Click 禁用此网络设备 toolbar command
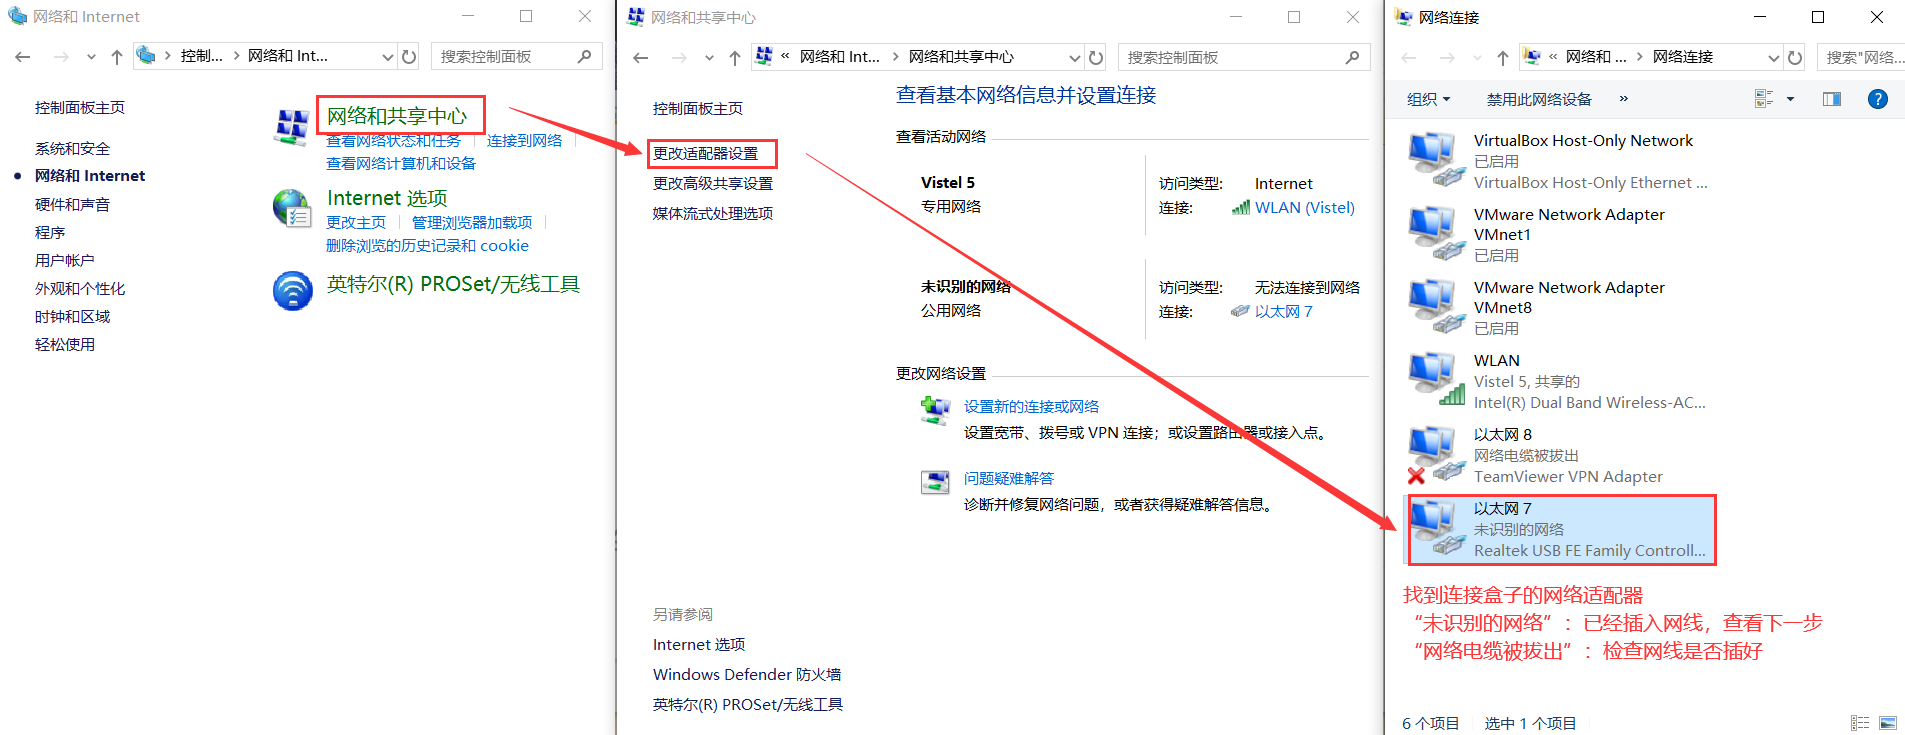The image size is (1905, 735). pyautogui.click(x=1539, y=99)
